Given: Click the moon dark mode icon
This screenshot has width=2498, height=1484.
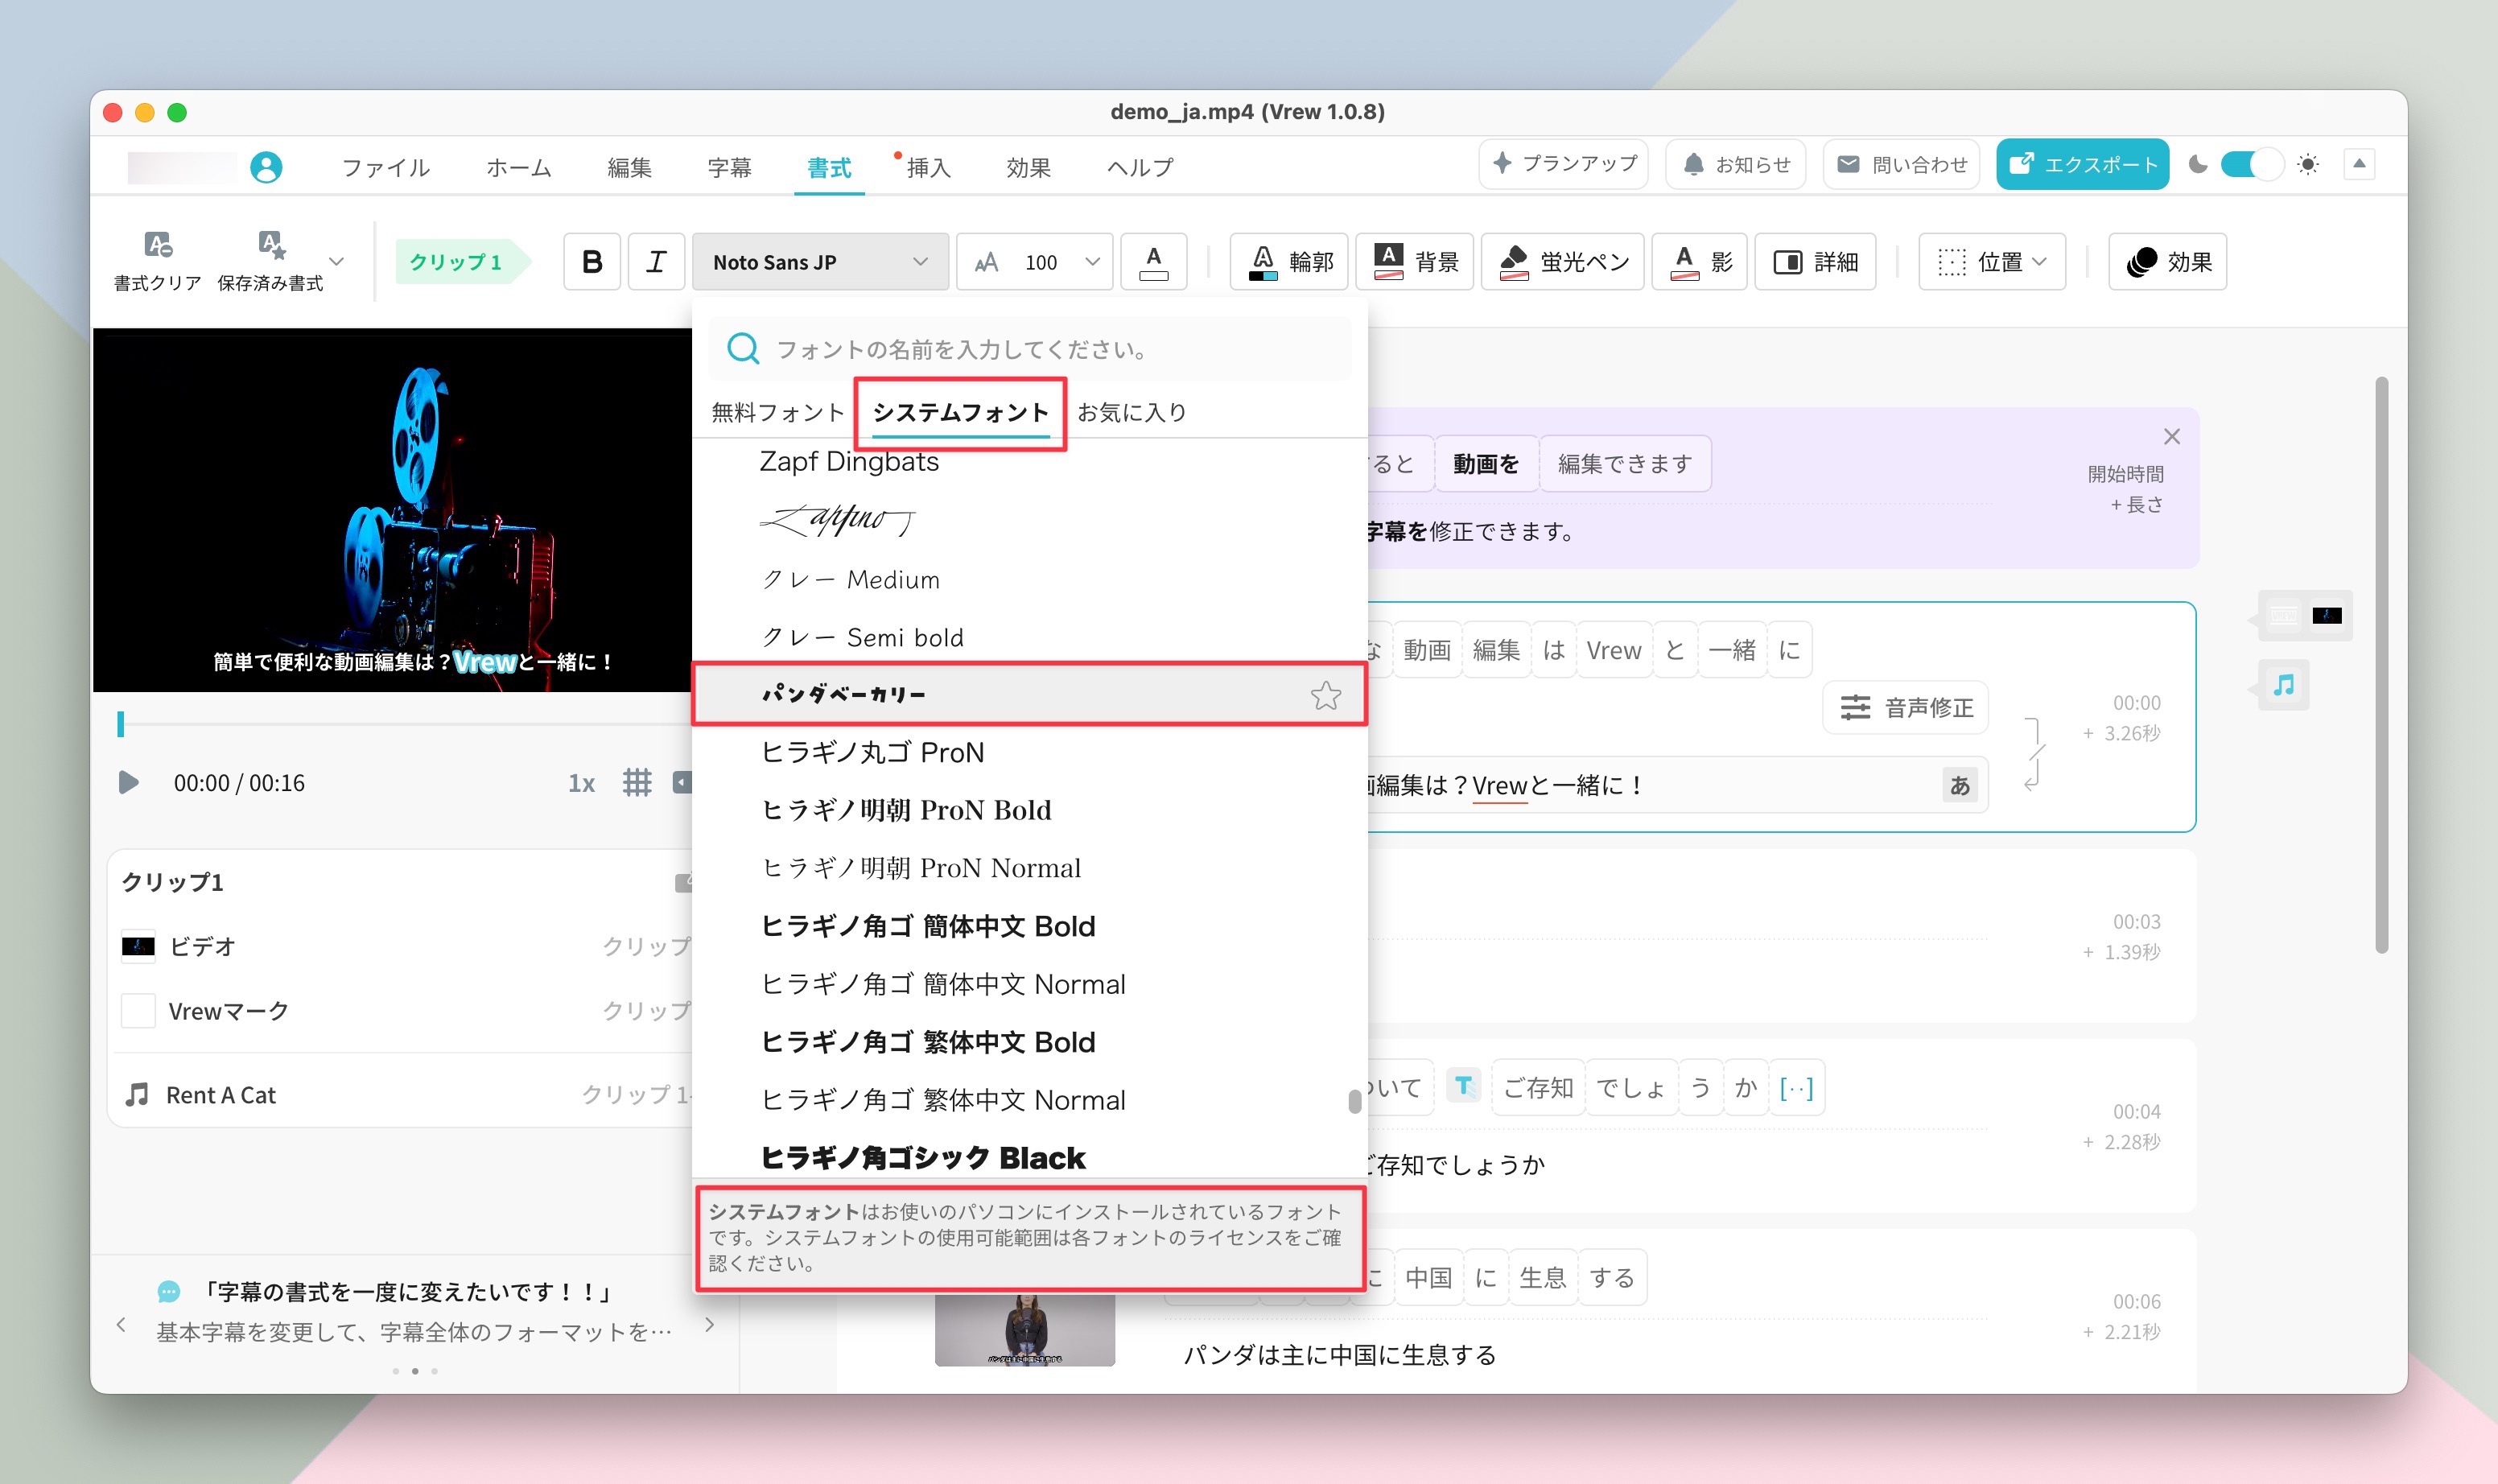Looking at the screenshot, I should point(2198,164).
